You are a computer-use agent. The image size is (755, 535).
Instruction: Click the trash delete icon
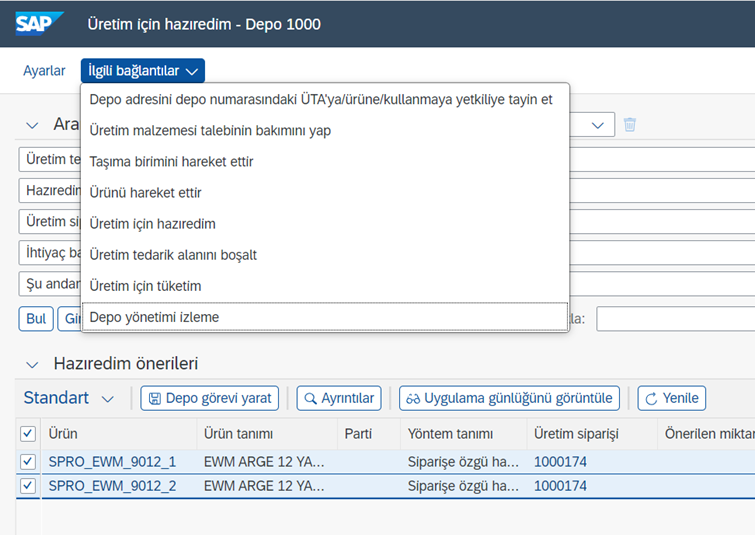[629, 125]
